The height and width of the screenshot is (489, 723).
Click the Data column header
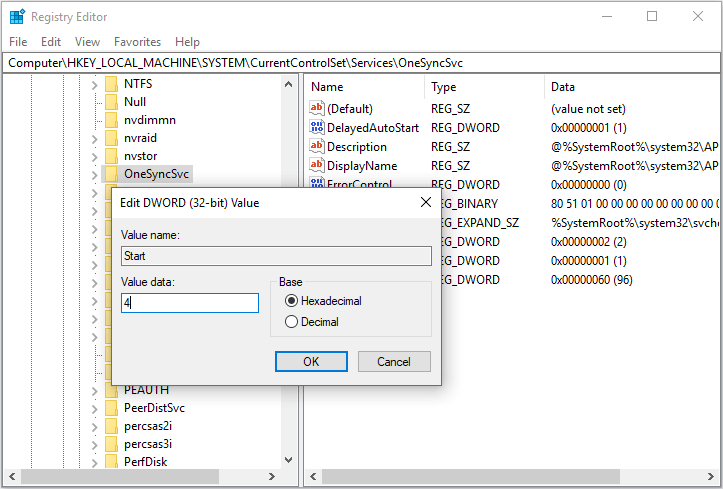(563, 87)
